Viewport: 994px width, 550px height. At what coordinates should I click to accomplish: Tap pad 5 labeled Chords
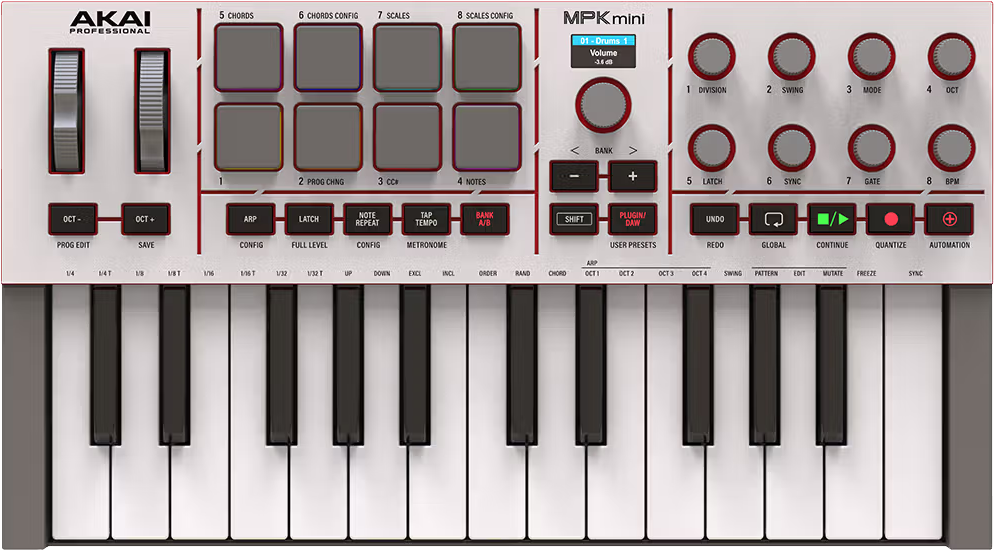[x=248, y=58]
